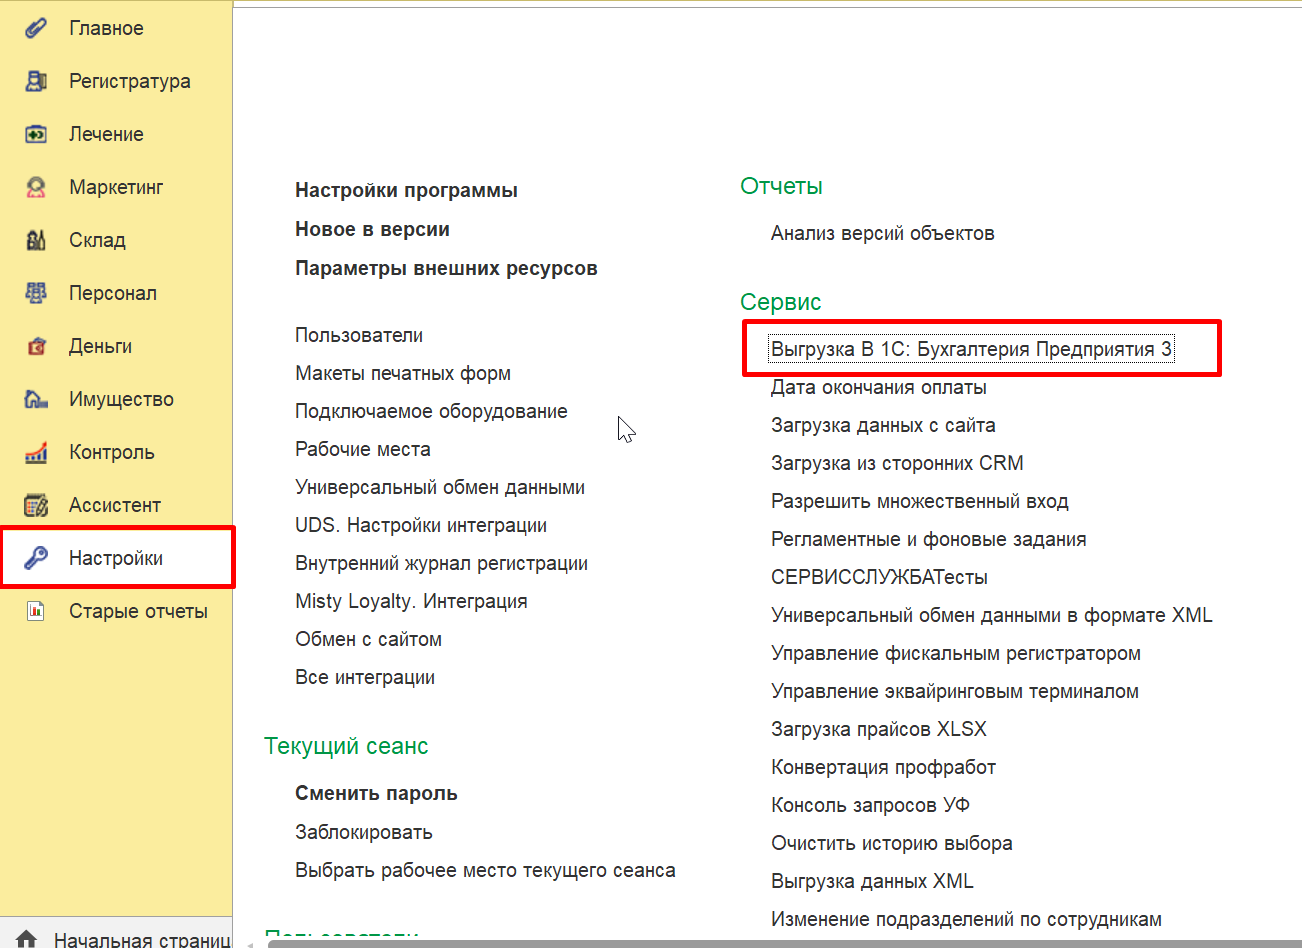Open Настройки программы link
Screen dimensions: 1302x948
(406, 190)
